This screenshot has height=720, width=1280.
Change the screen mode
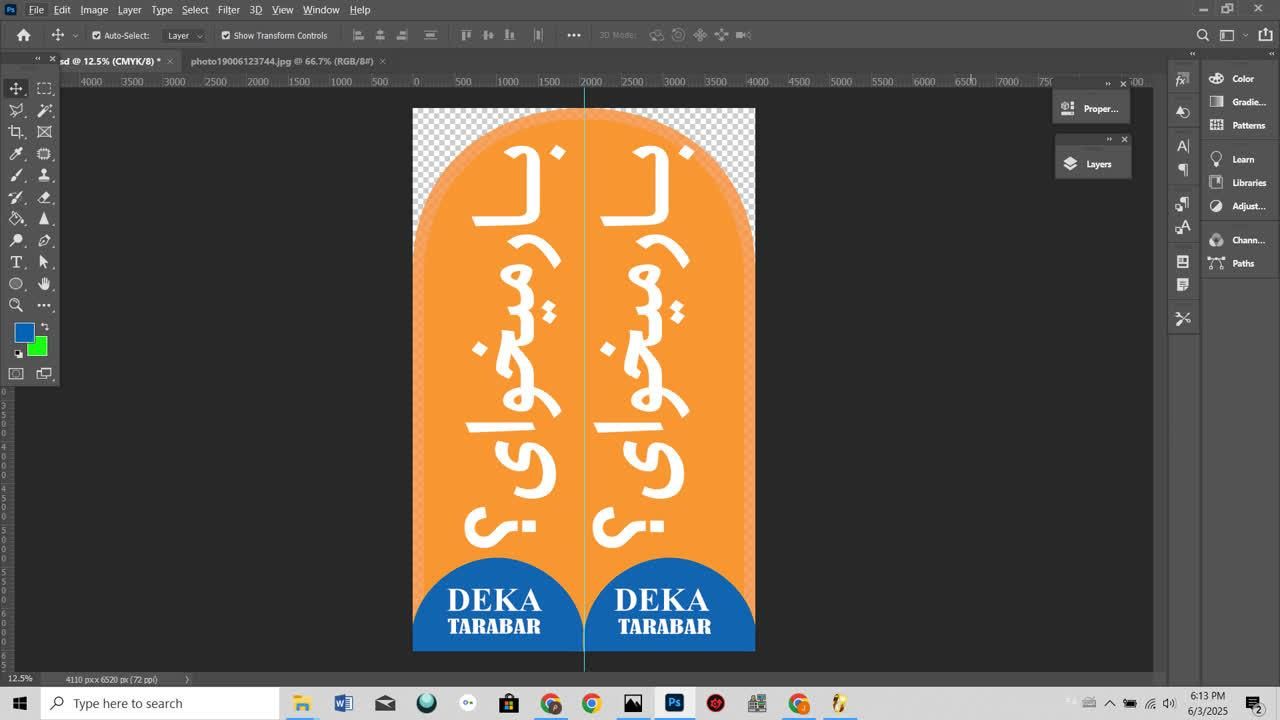44,374
